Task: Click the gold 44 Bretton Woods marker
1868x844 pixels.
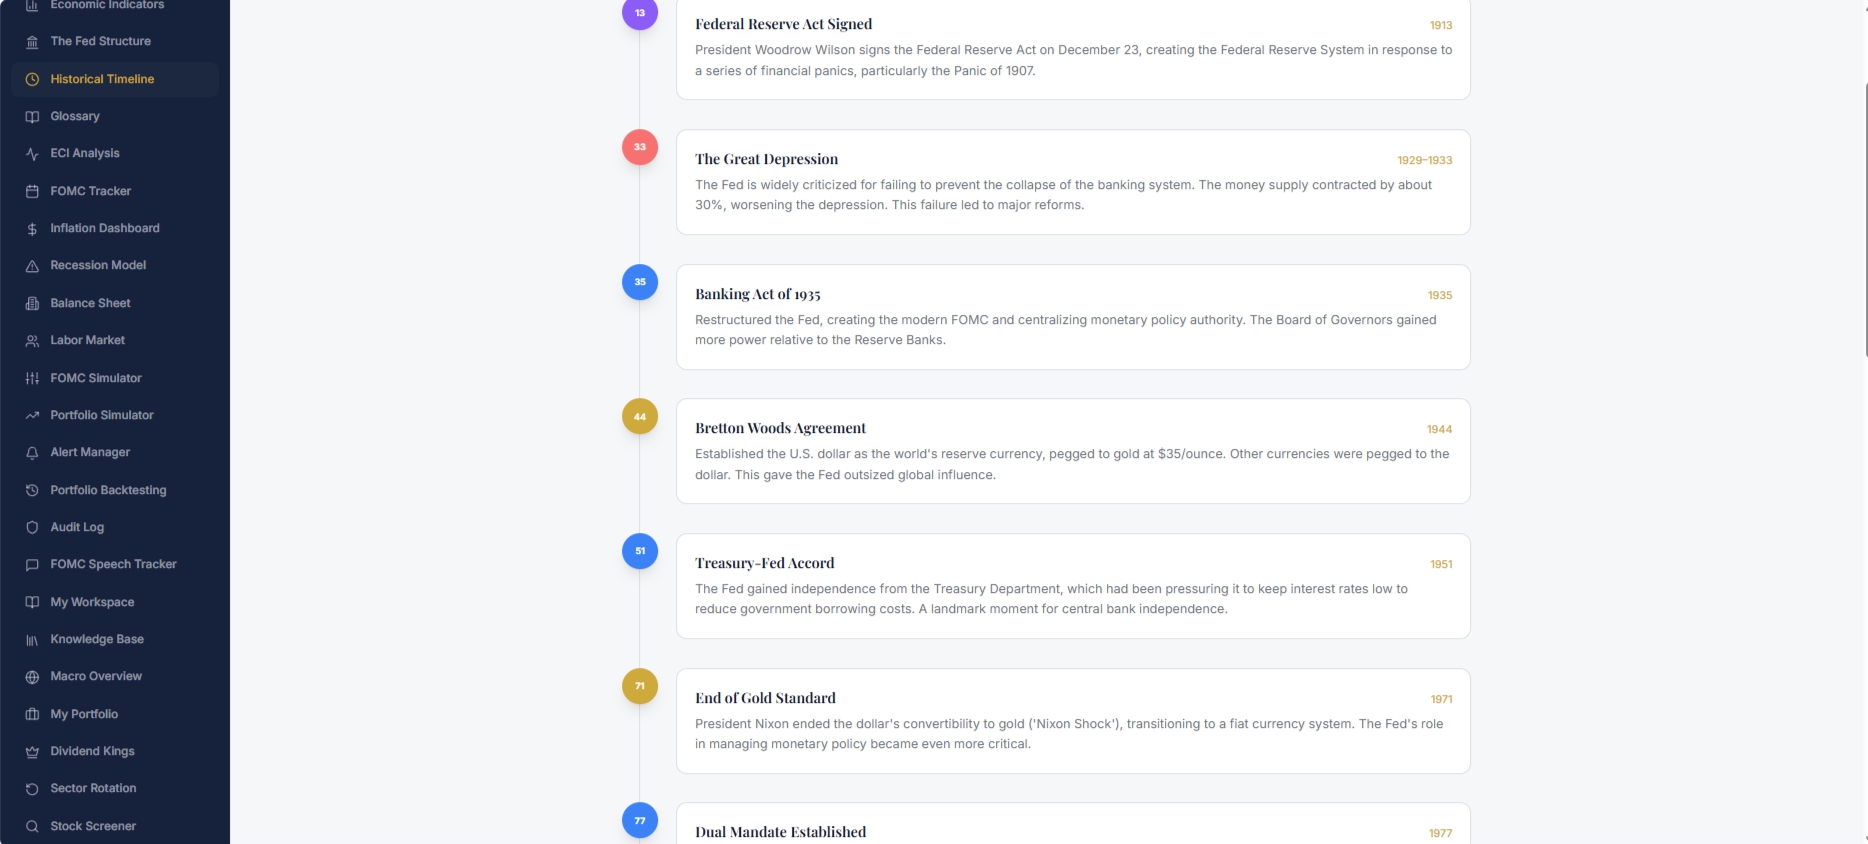Action: coord(640,416)
